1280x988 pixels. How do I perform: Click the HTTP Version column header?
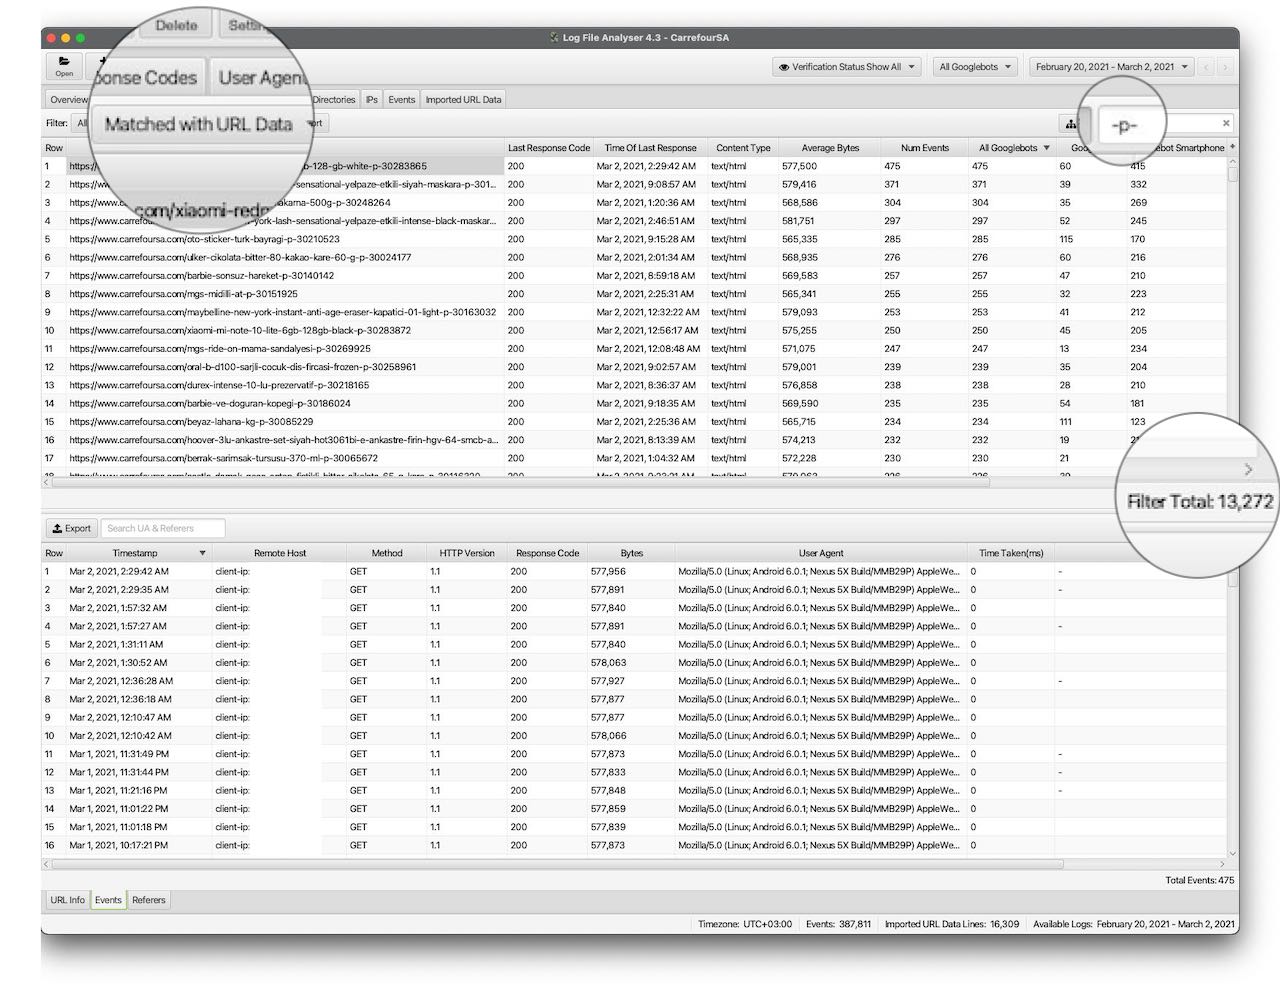pyautogui.click(x=467, y=553)
